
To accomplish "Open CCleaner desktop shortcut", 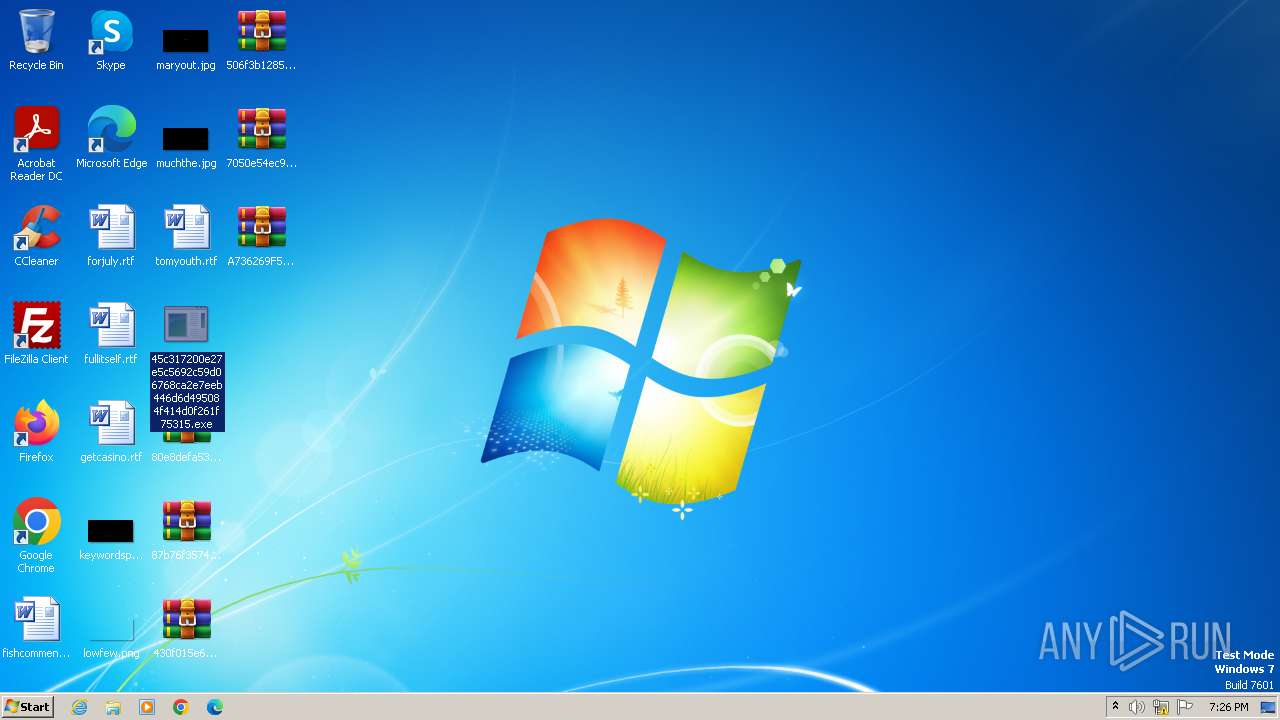I will coord(36,236).
